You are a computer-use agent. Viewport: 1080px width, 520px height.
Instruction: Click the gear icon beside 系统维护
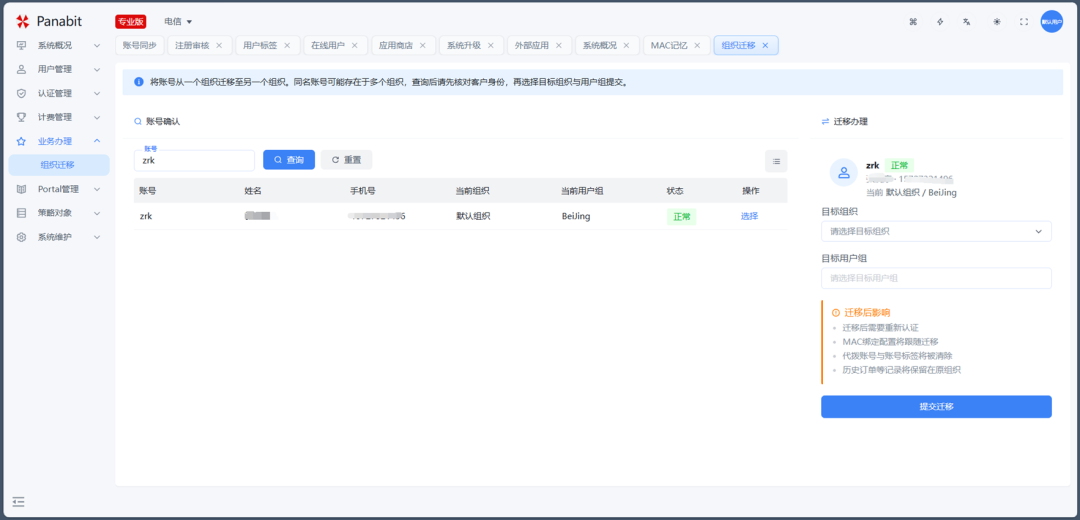click(21, 237)
